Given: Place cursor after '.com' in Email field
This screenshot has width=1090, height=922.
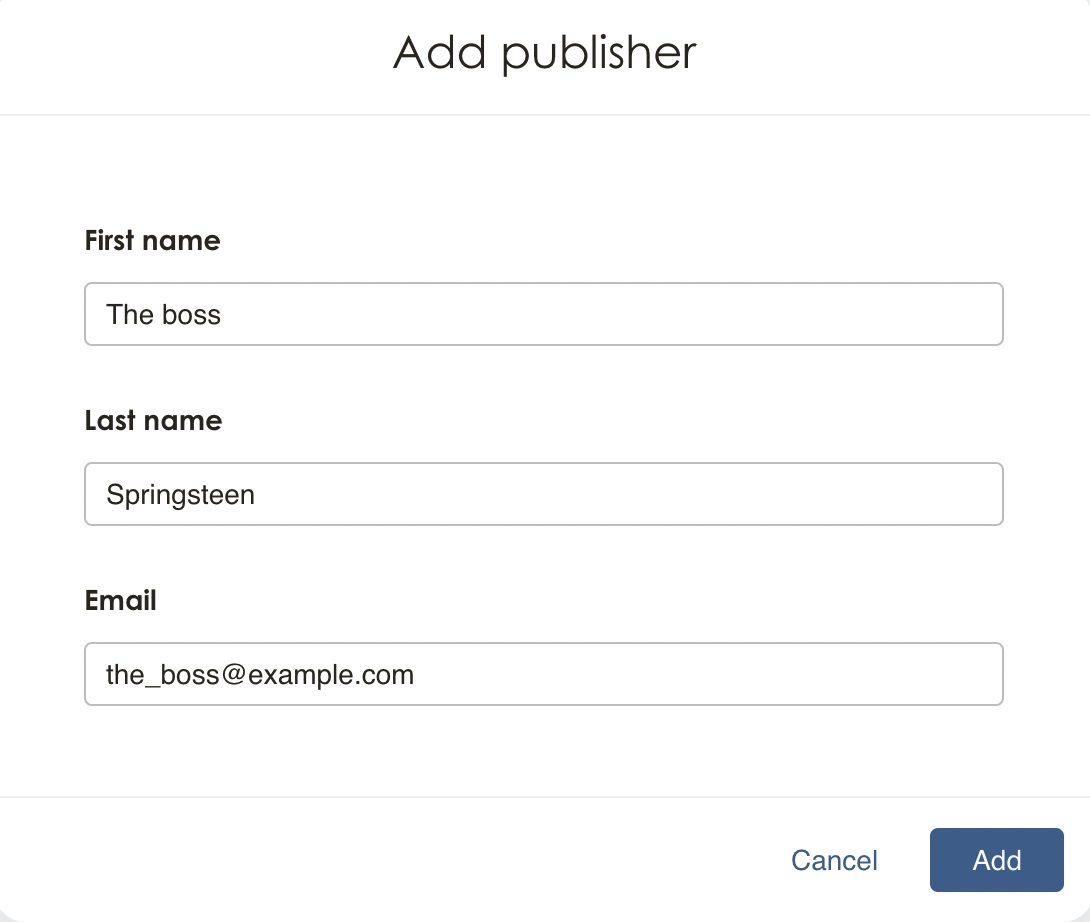Looking at the screenshot, I should click(x=416, y=674).
